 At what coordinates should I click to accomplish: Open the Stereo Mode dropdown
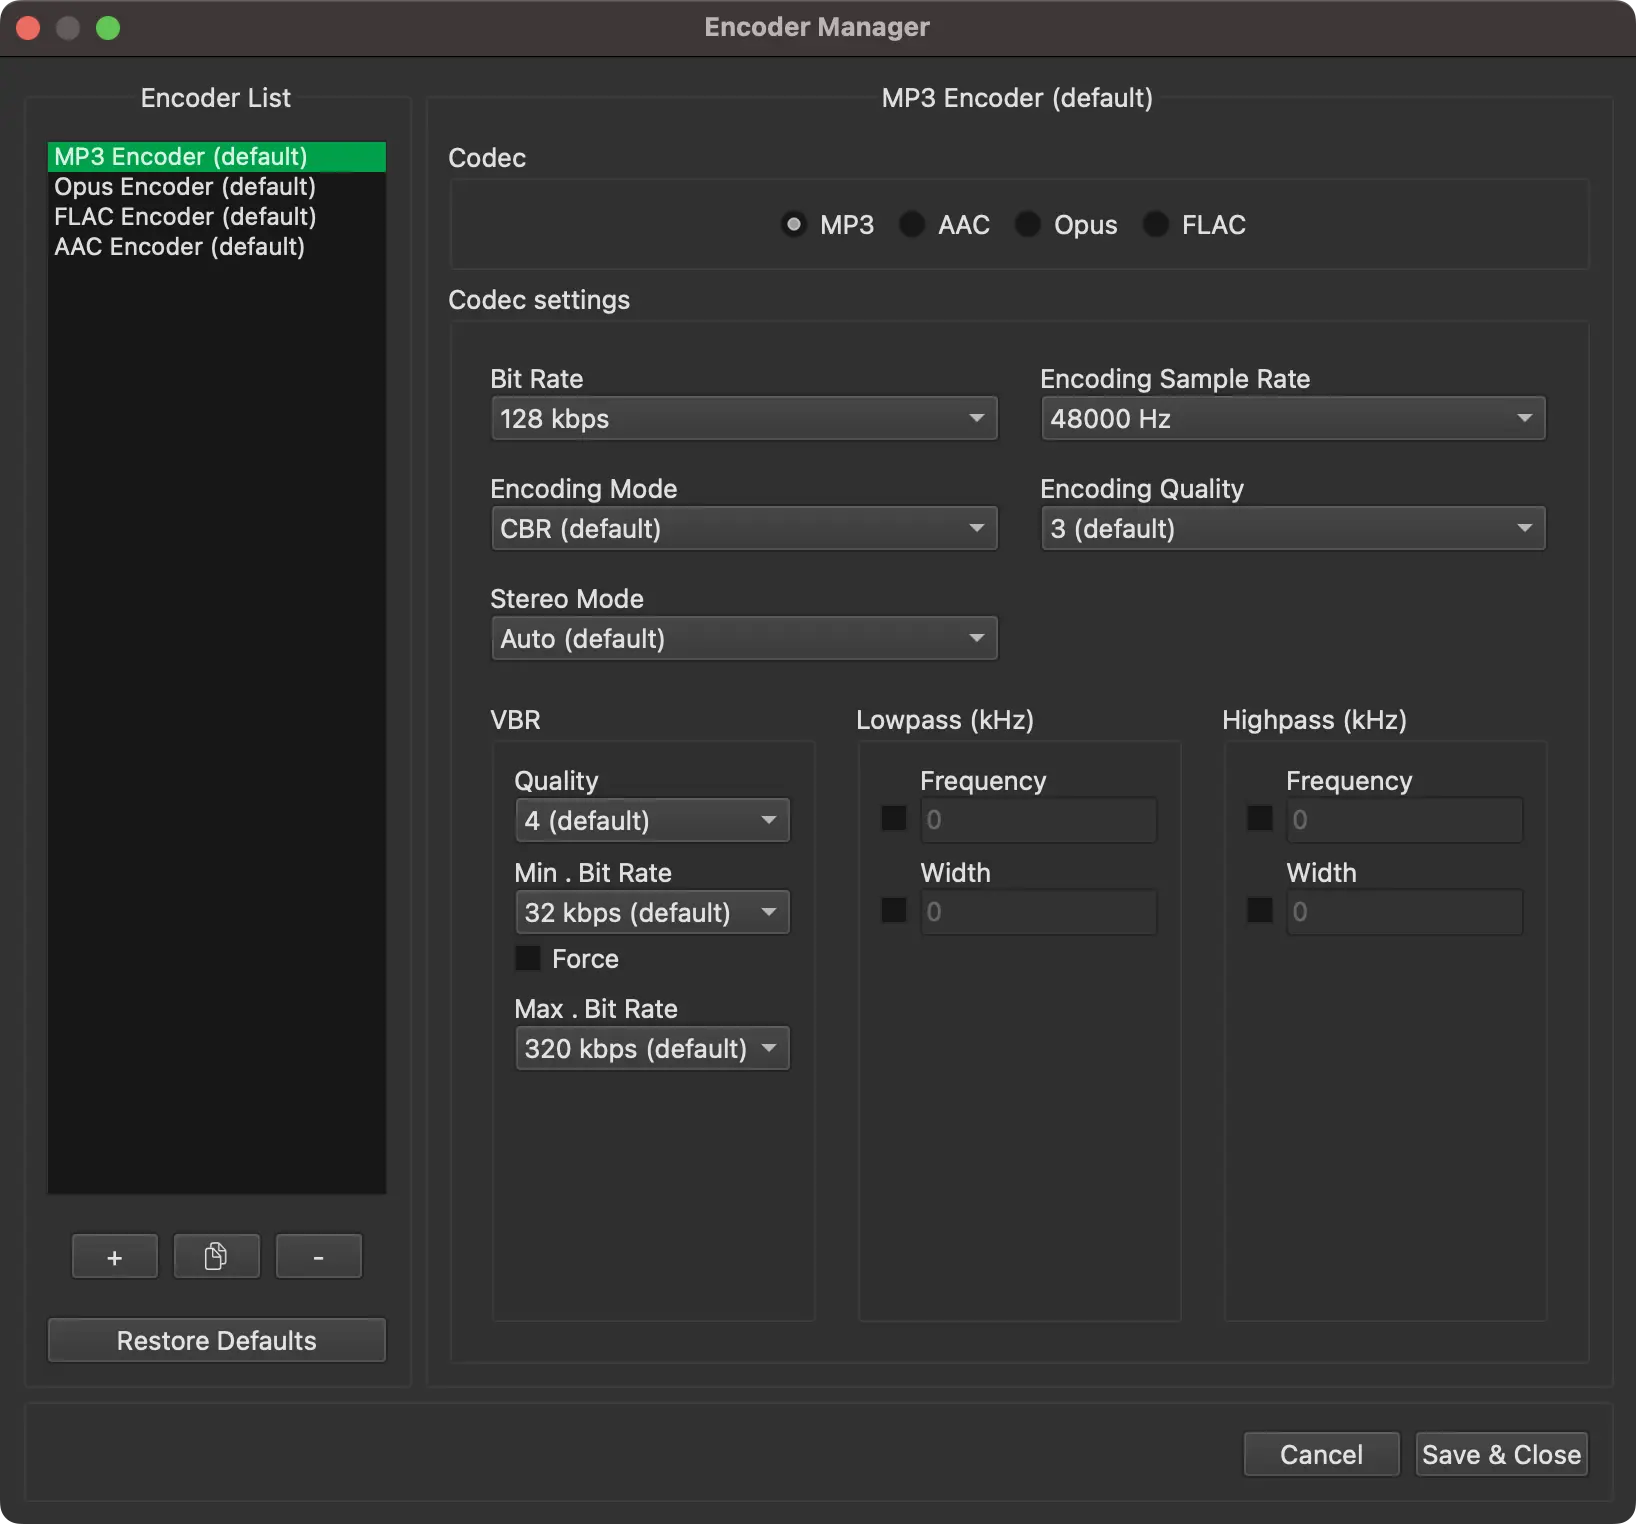tap(743, 638)
